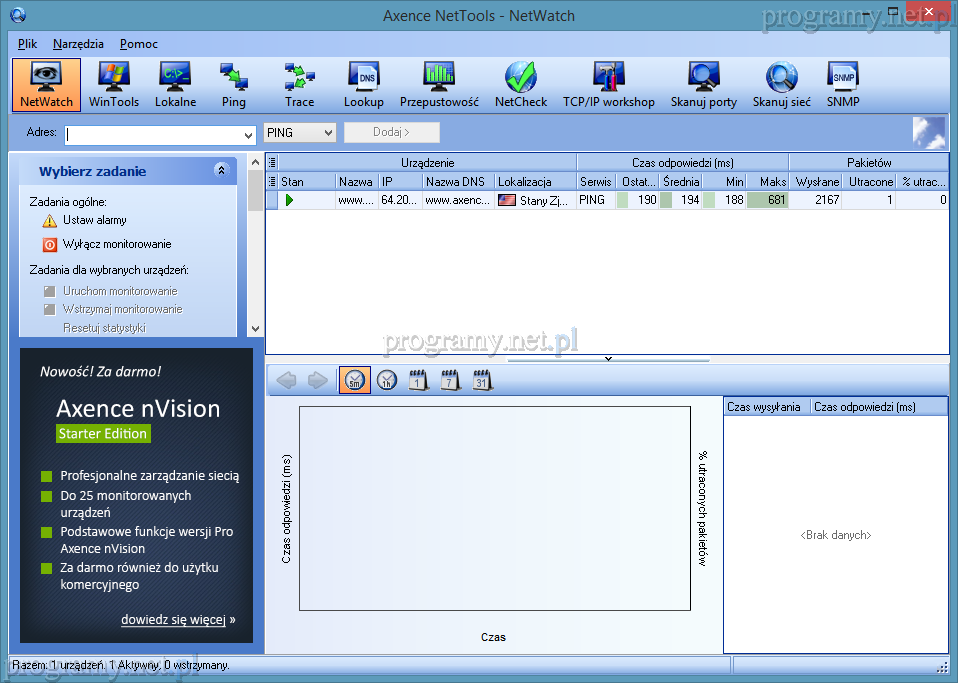Open the Narzędzia menu
958x683 pixels.
[x=78, y=44]
